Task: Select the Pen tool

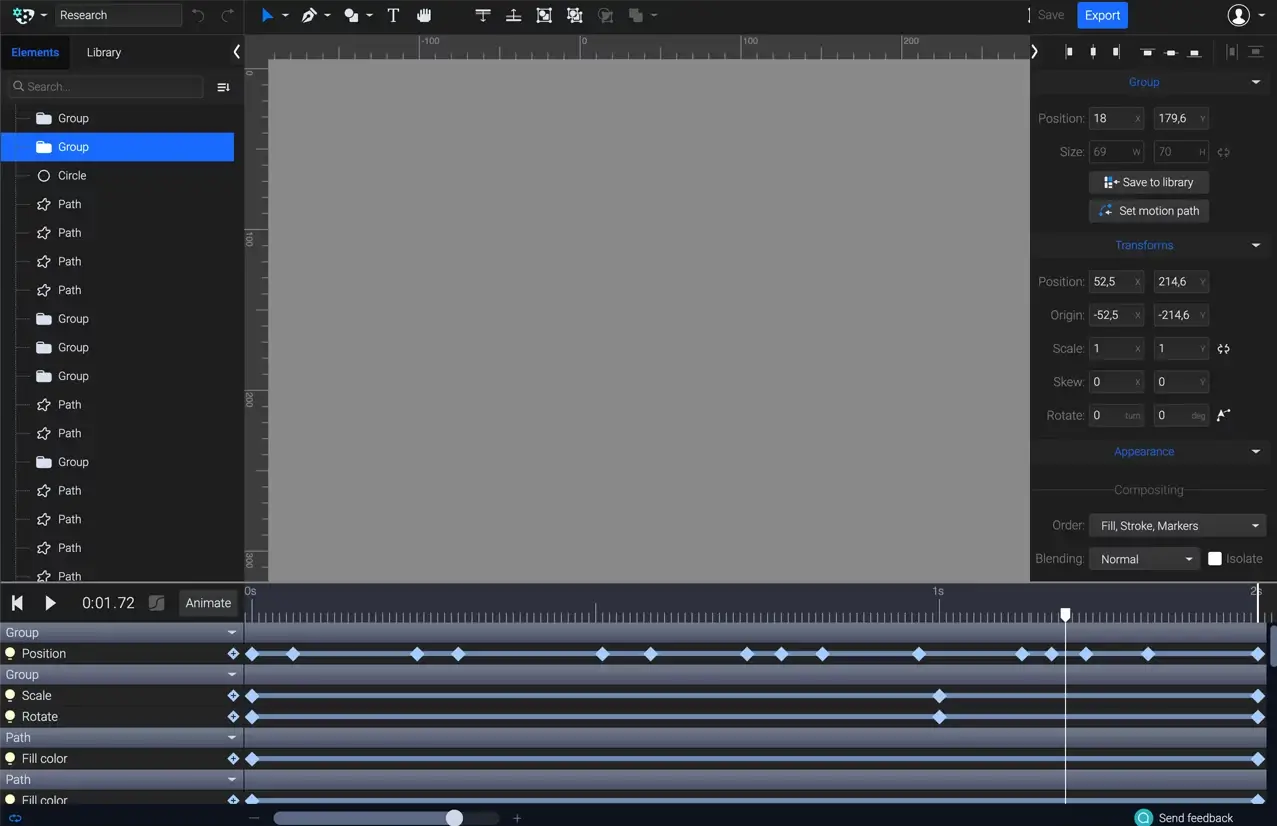Action: click(x=309, y=15)
